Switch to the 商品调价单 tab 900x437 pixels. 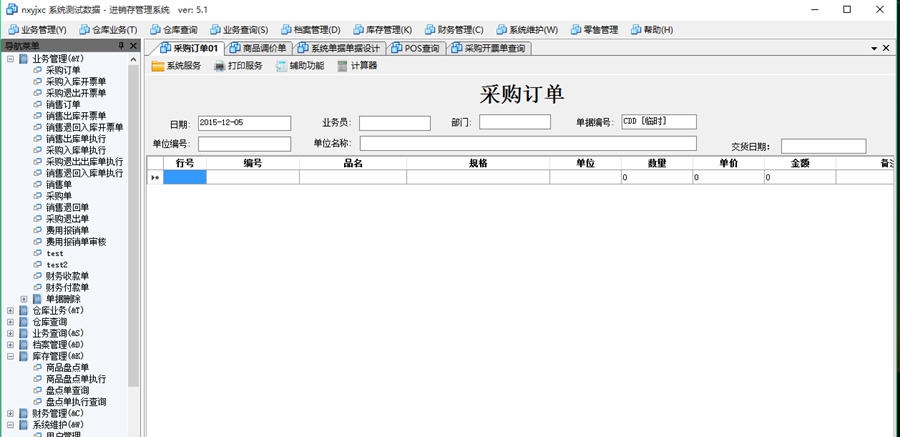coord(258,48)
